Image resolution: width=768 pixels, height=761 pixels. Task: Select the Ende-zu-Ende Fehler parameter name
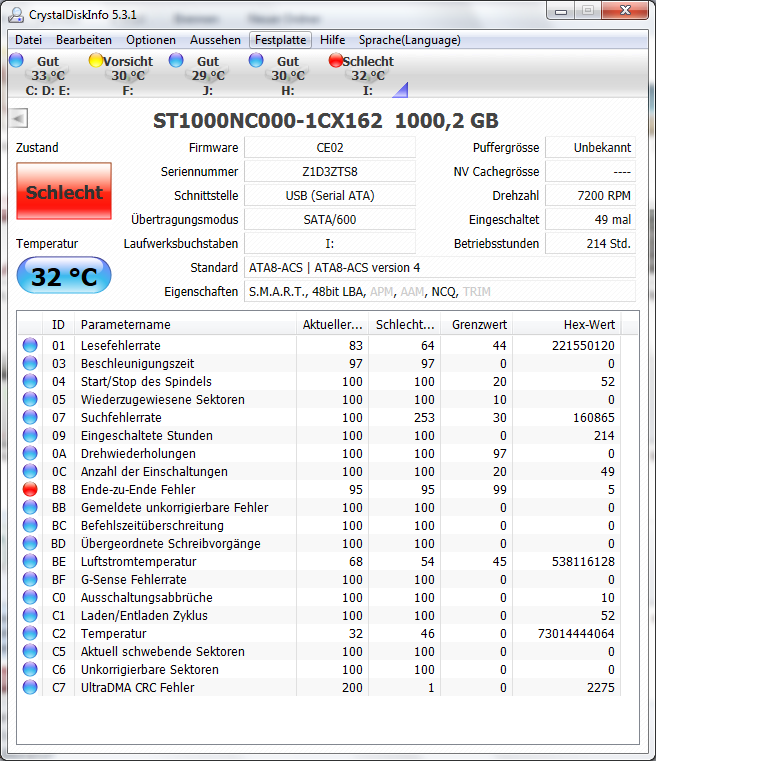point(138,489)
